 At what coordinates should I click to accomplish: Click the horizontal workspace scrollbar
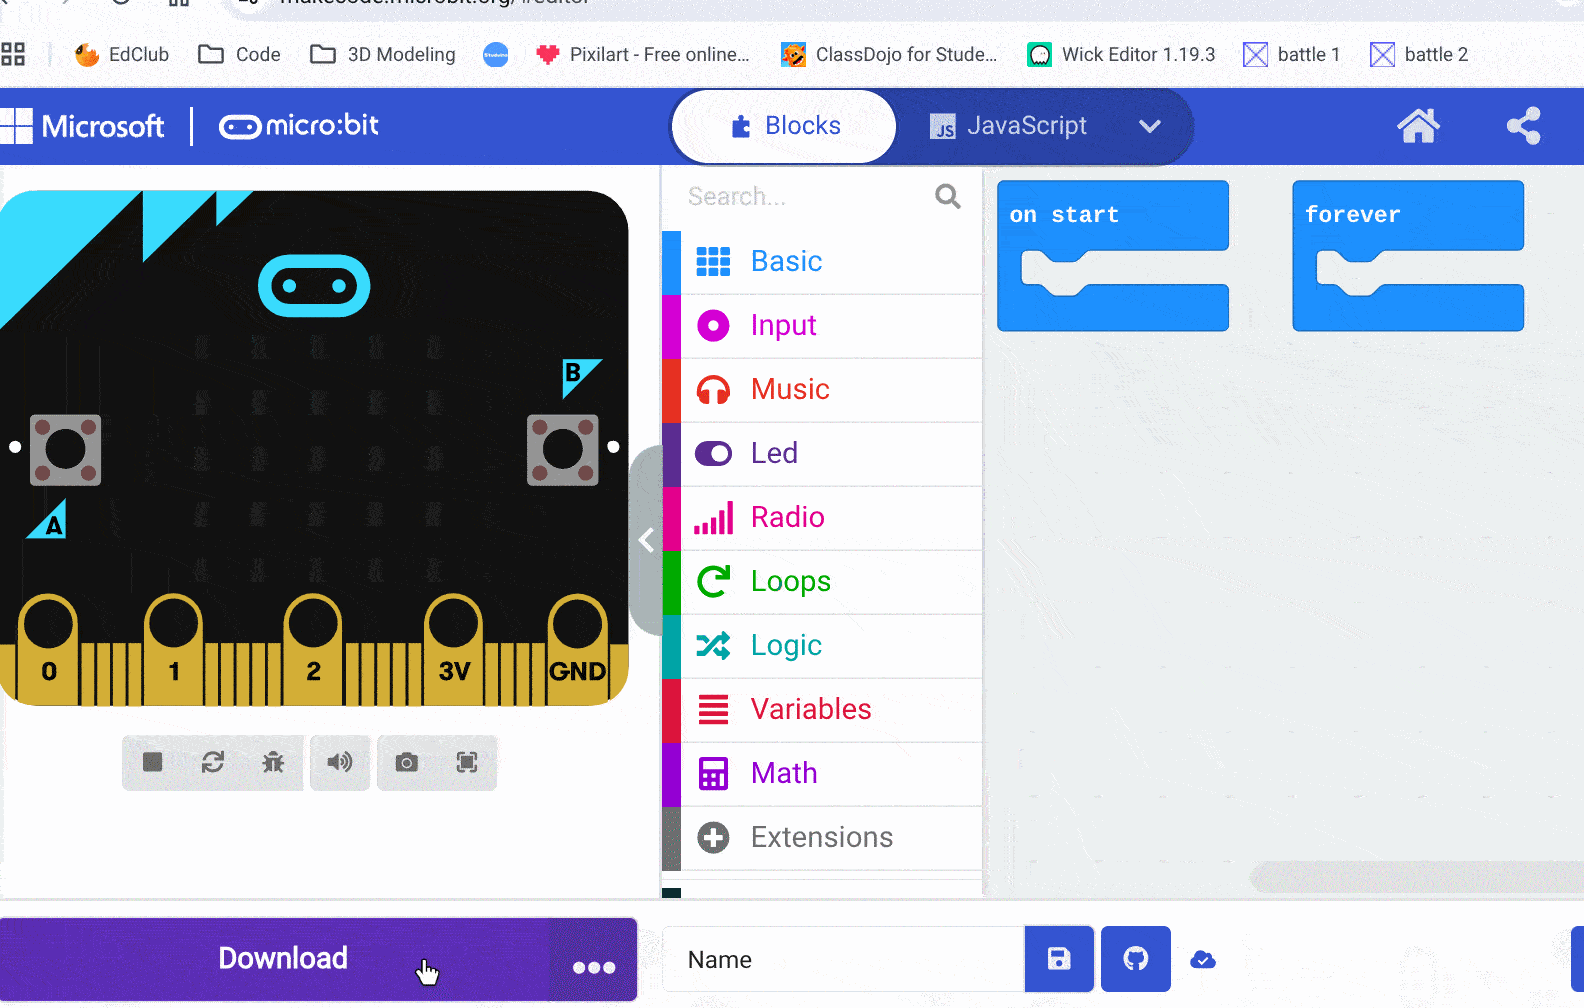(1416, 877)
